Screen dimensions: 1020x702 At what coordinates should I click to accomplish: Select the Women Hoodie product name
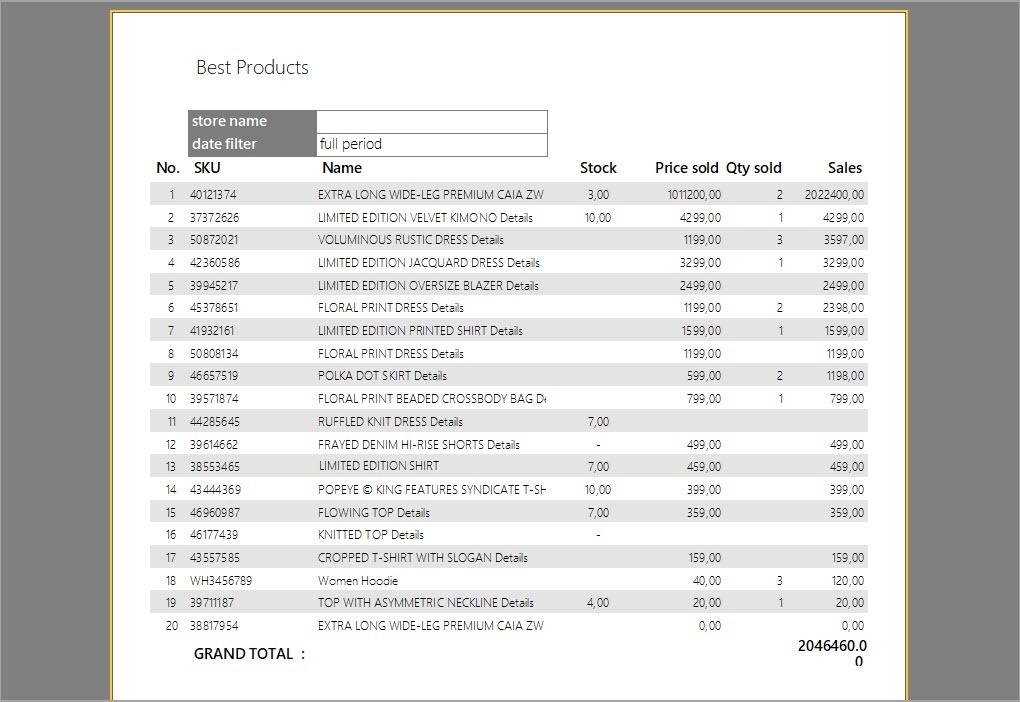[x=358, y=580]
